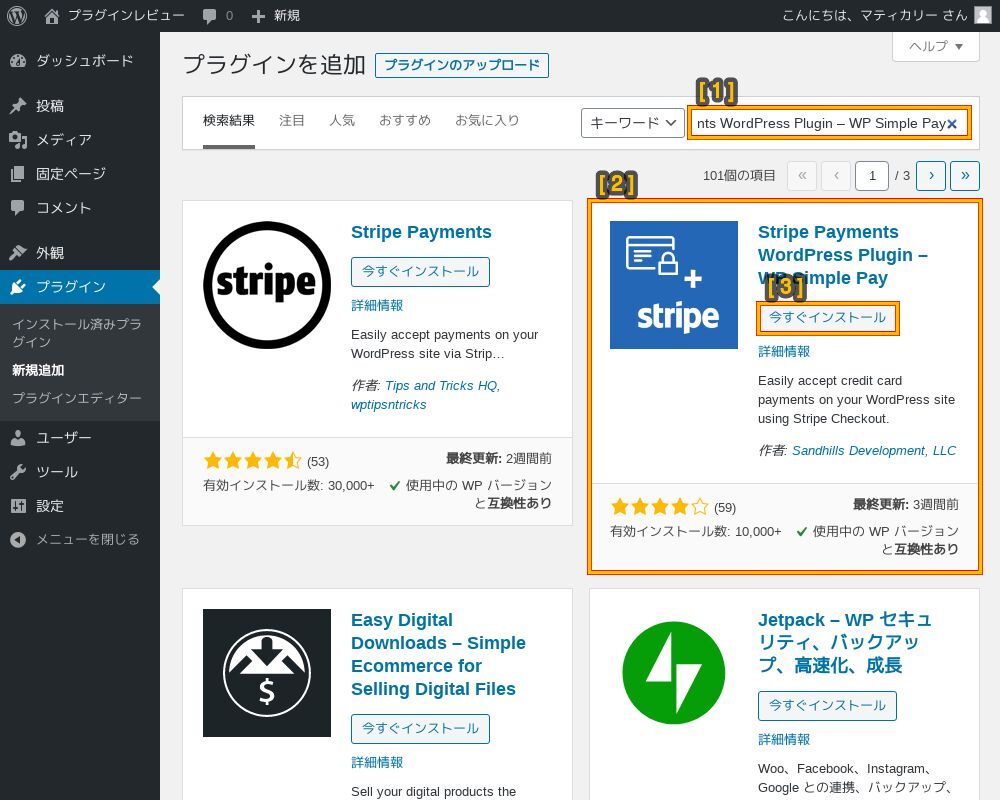
Task: Clear the search field with the X
Action: click(x=952, y=124)
